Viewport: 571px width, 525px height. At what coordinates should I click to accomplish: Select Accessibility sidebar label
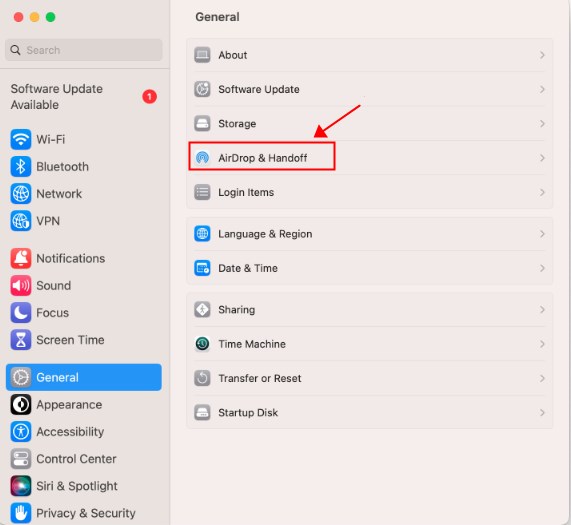pyautogui.click(x=70, y=432)
